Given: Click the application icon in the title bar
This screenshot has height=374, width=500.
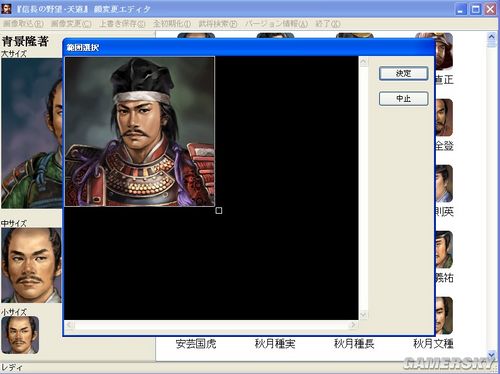Looking at the screenshot, I should [x=6, y=9].
